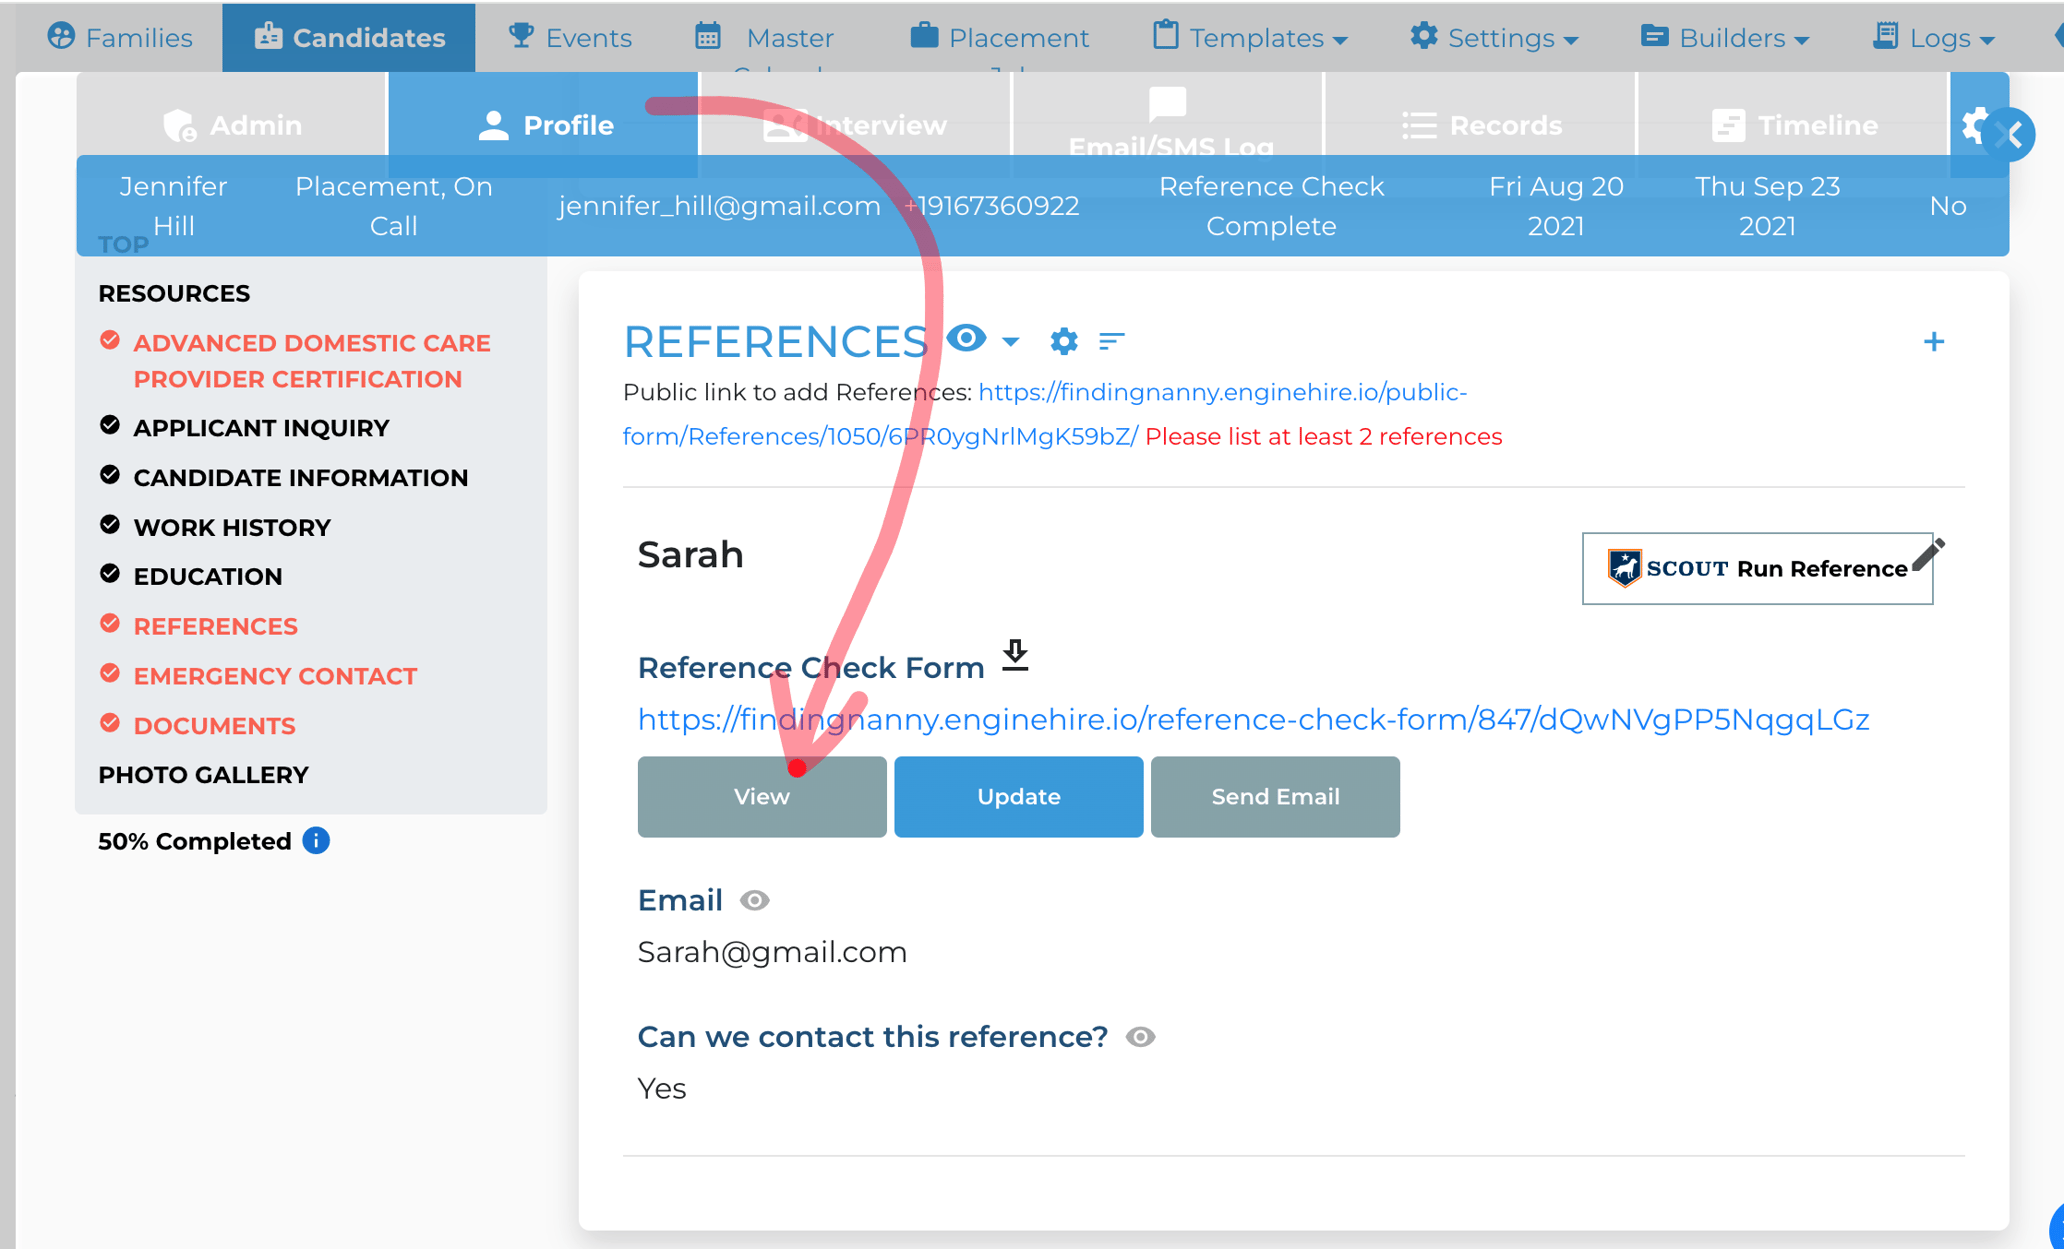Open the REFERENCES section settings gear
This screenshot has height=1249, width=2064.
[1063, 341]
